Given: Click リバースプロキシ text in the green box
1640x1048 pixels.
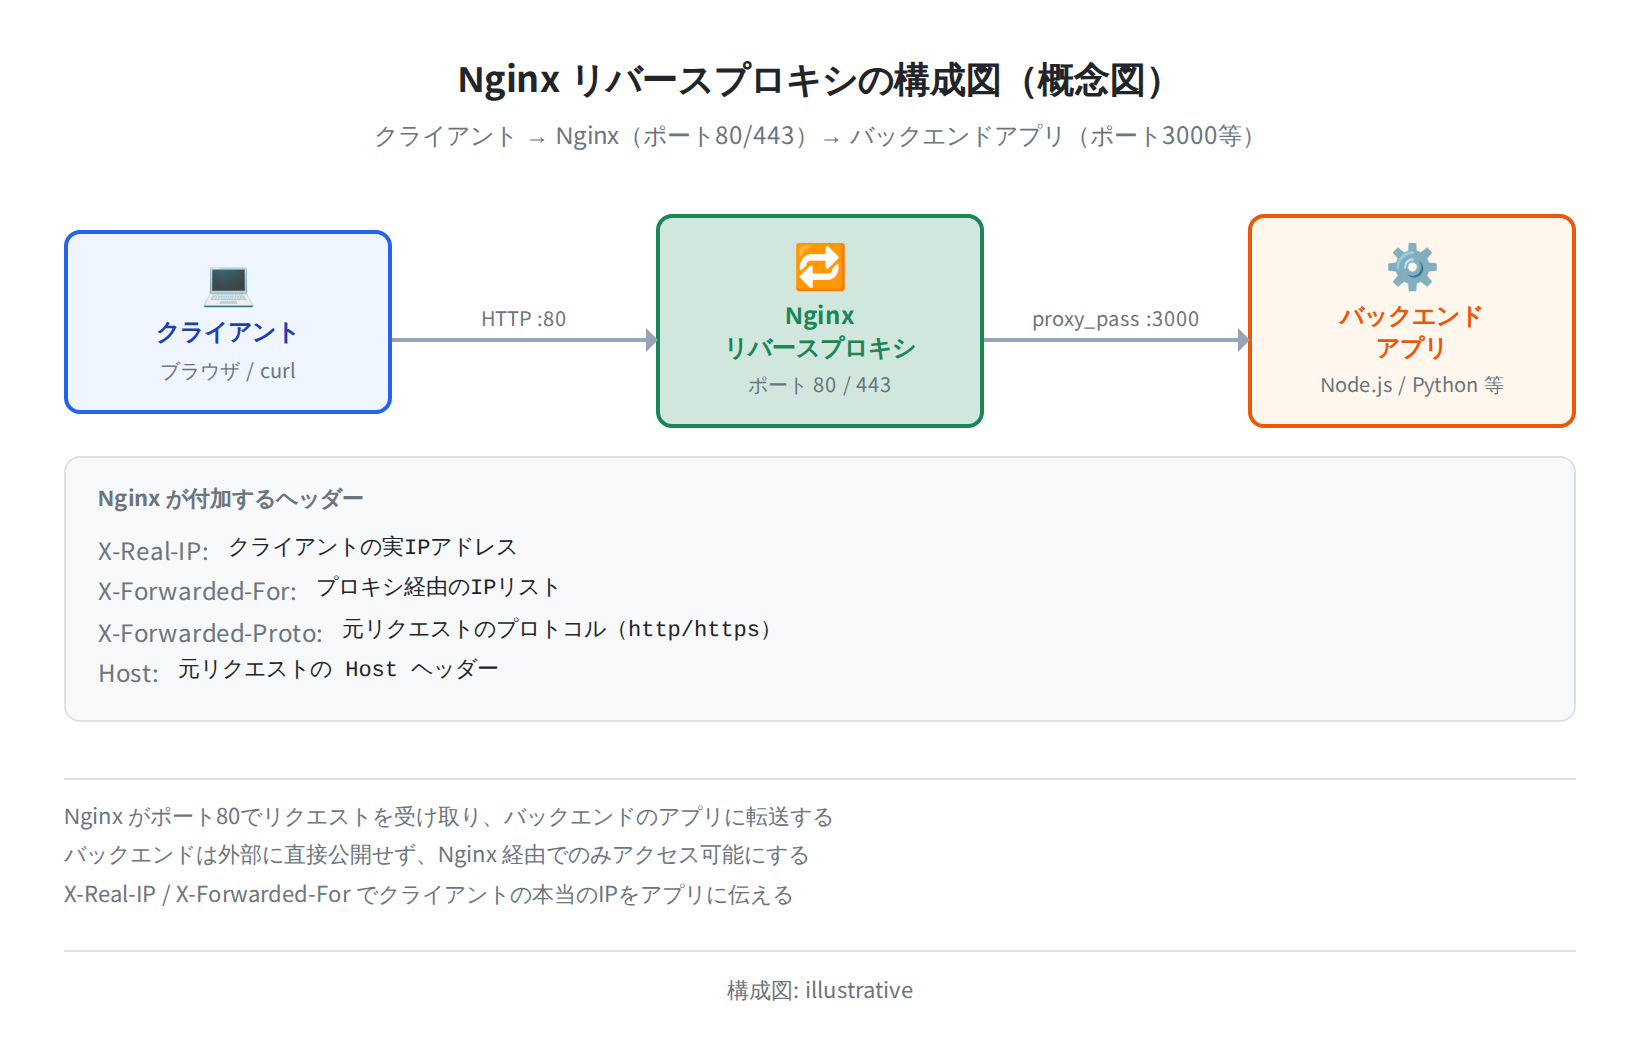Looking at the screenshot, I should [x=820, y=348].
